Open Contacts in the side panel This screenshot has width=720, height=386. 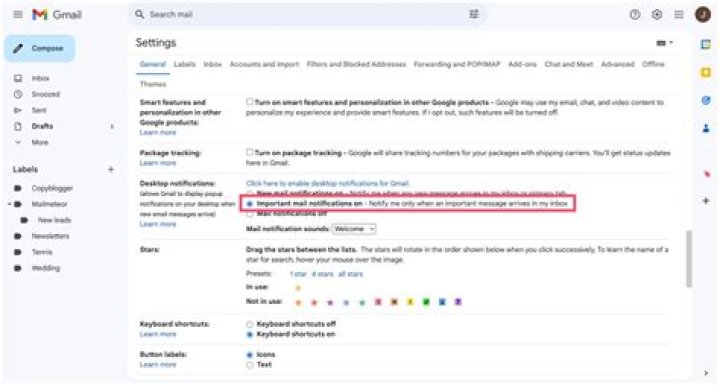coord(706,128)
